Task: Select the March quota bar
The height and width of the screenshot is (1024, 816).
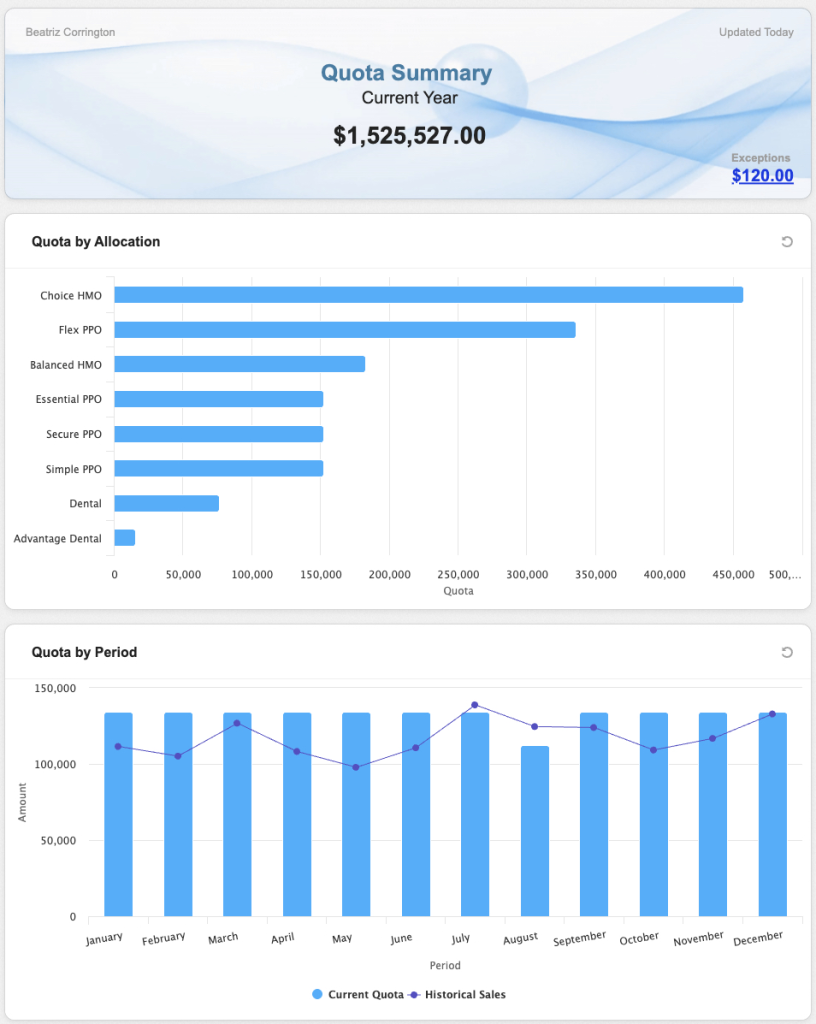Action: coord(237,815)
